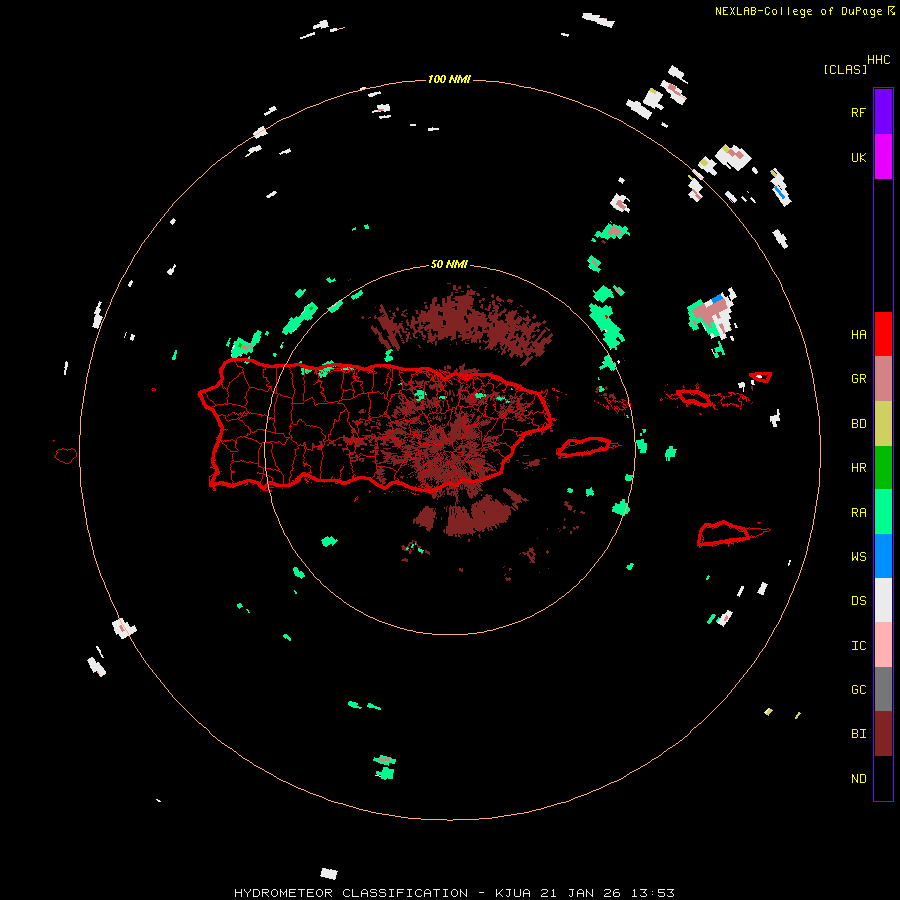Click the light green RA swatch
The height and width of the screenshot is (900, 900).
pos(883,512)
